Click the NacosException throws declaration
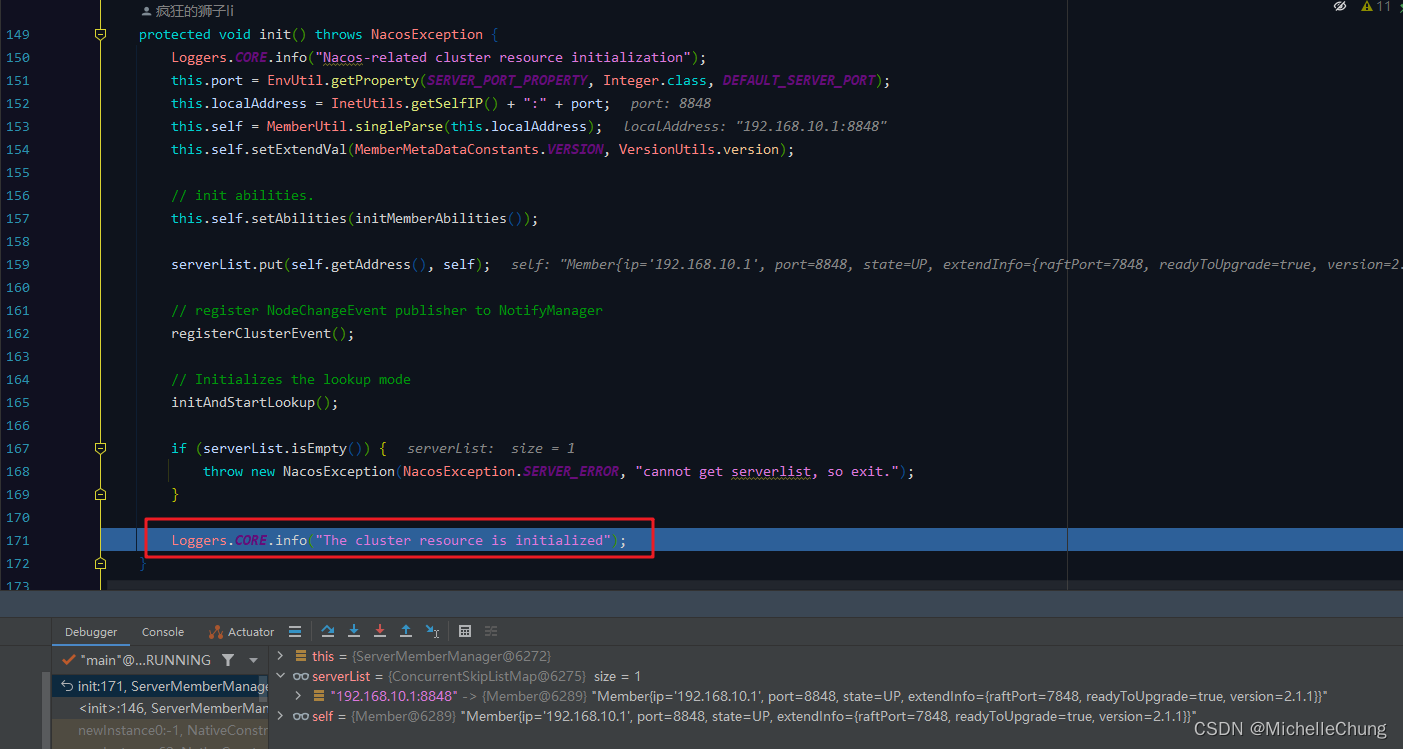The width and height of the screenshot is (1403, 749). click(427, 34)
